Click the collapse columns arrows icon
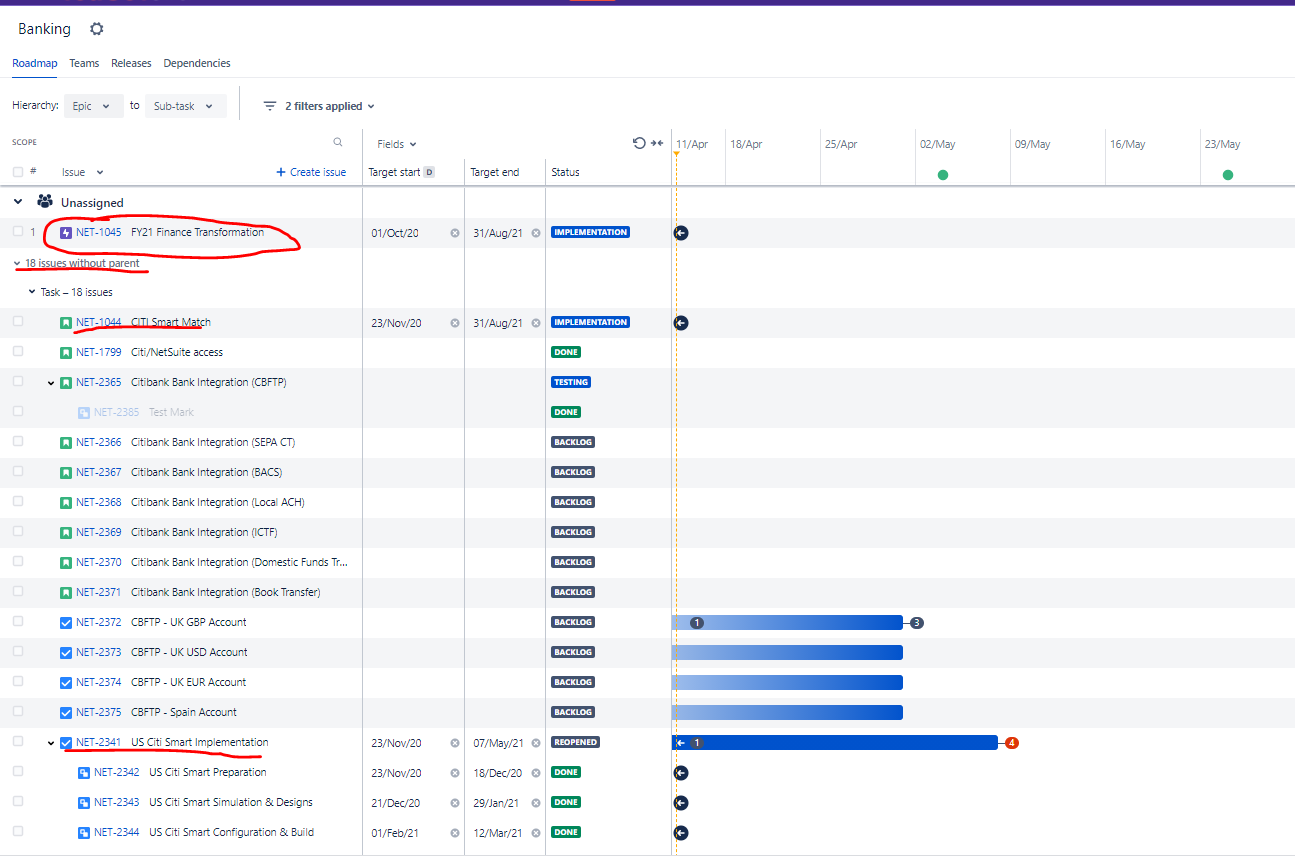 (657, 143)
